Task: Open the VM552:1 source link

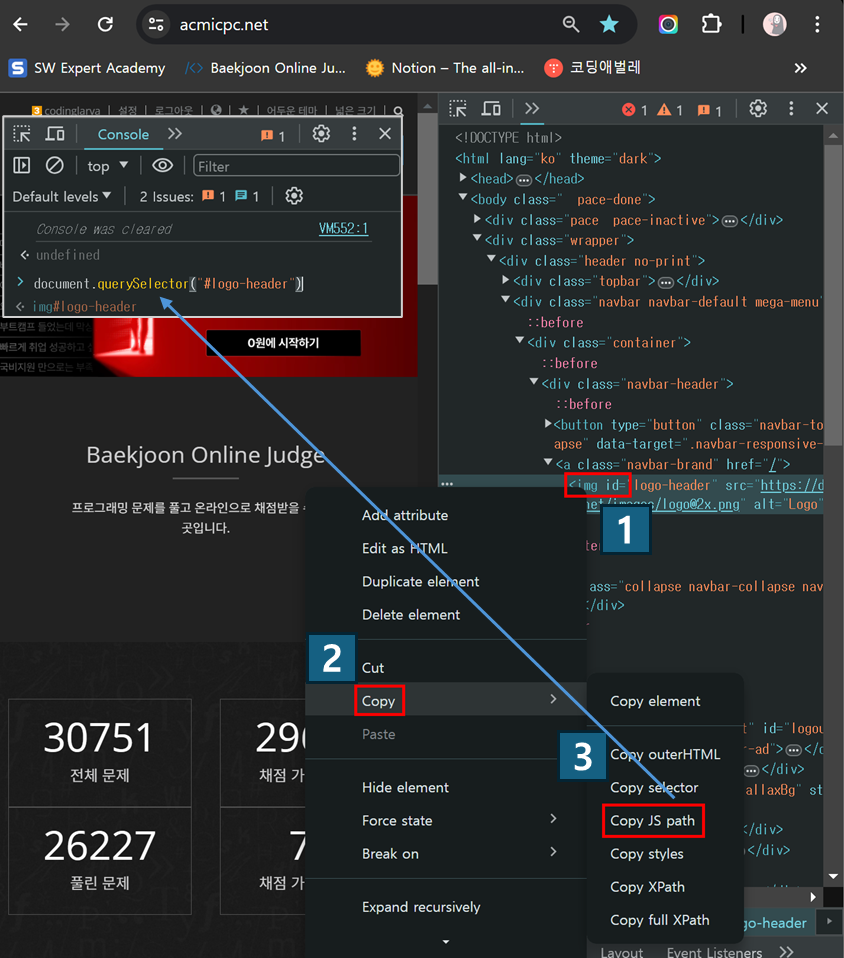Action: 343,229
